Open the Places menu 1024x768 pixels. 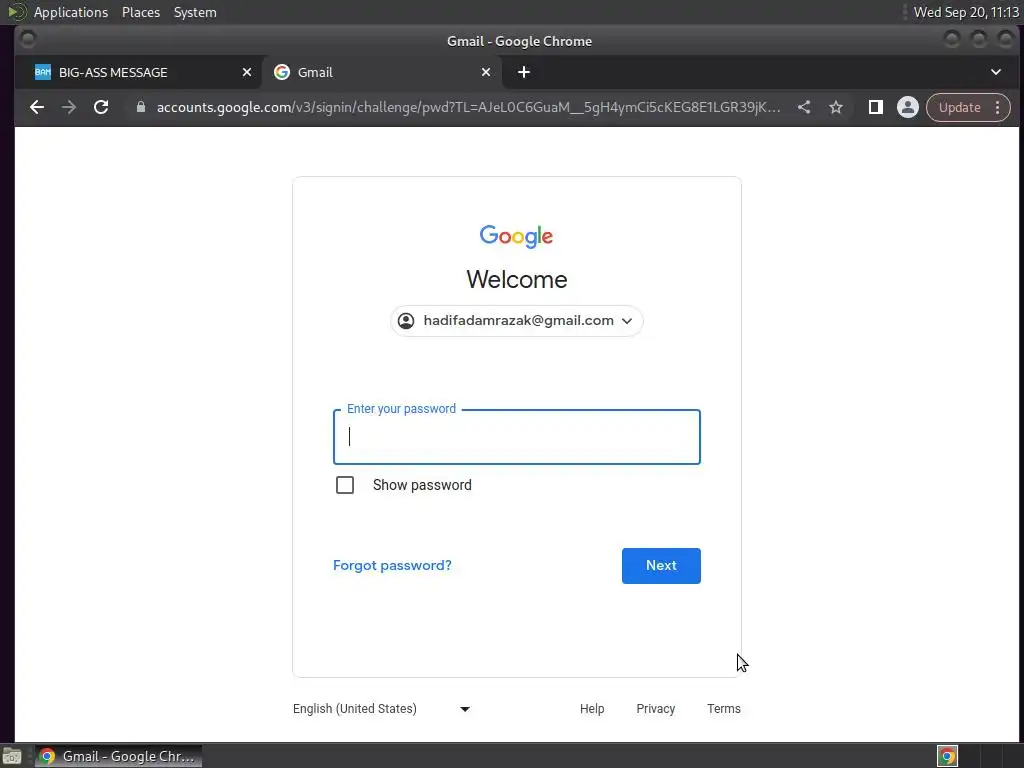pos(141,12)
